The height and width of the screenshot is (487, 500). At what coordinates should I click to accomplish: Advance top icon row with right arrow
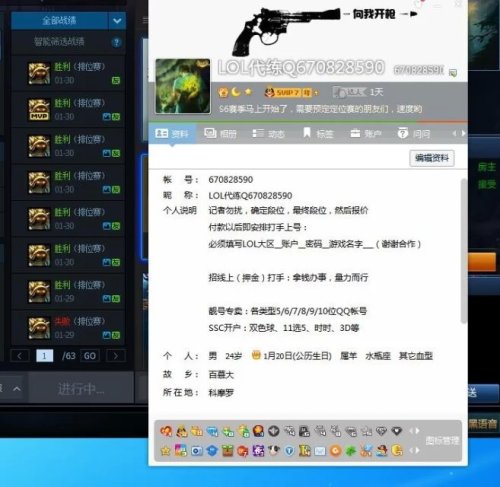pyautogui.click(x=417, y=431)
